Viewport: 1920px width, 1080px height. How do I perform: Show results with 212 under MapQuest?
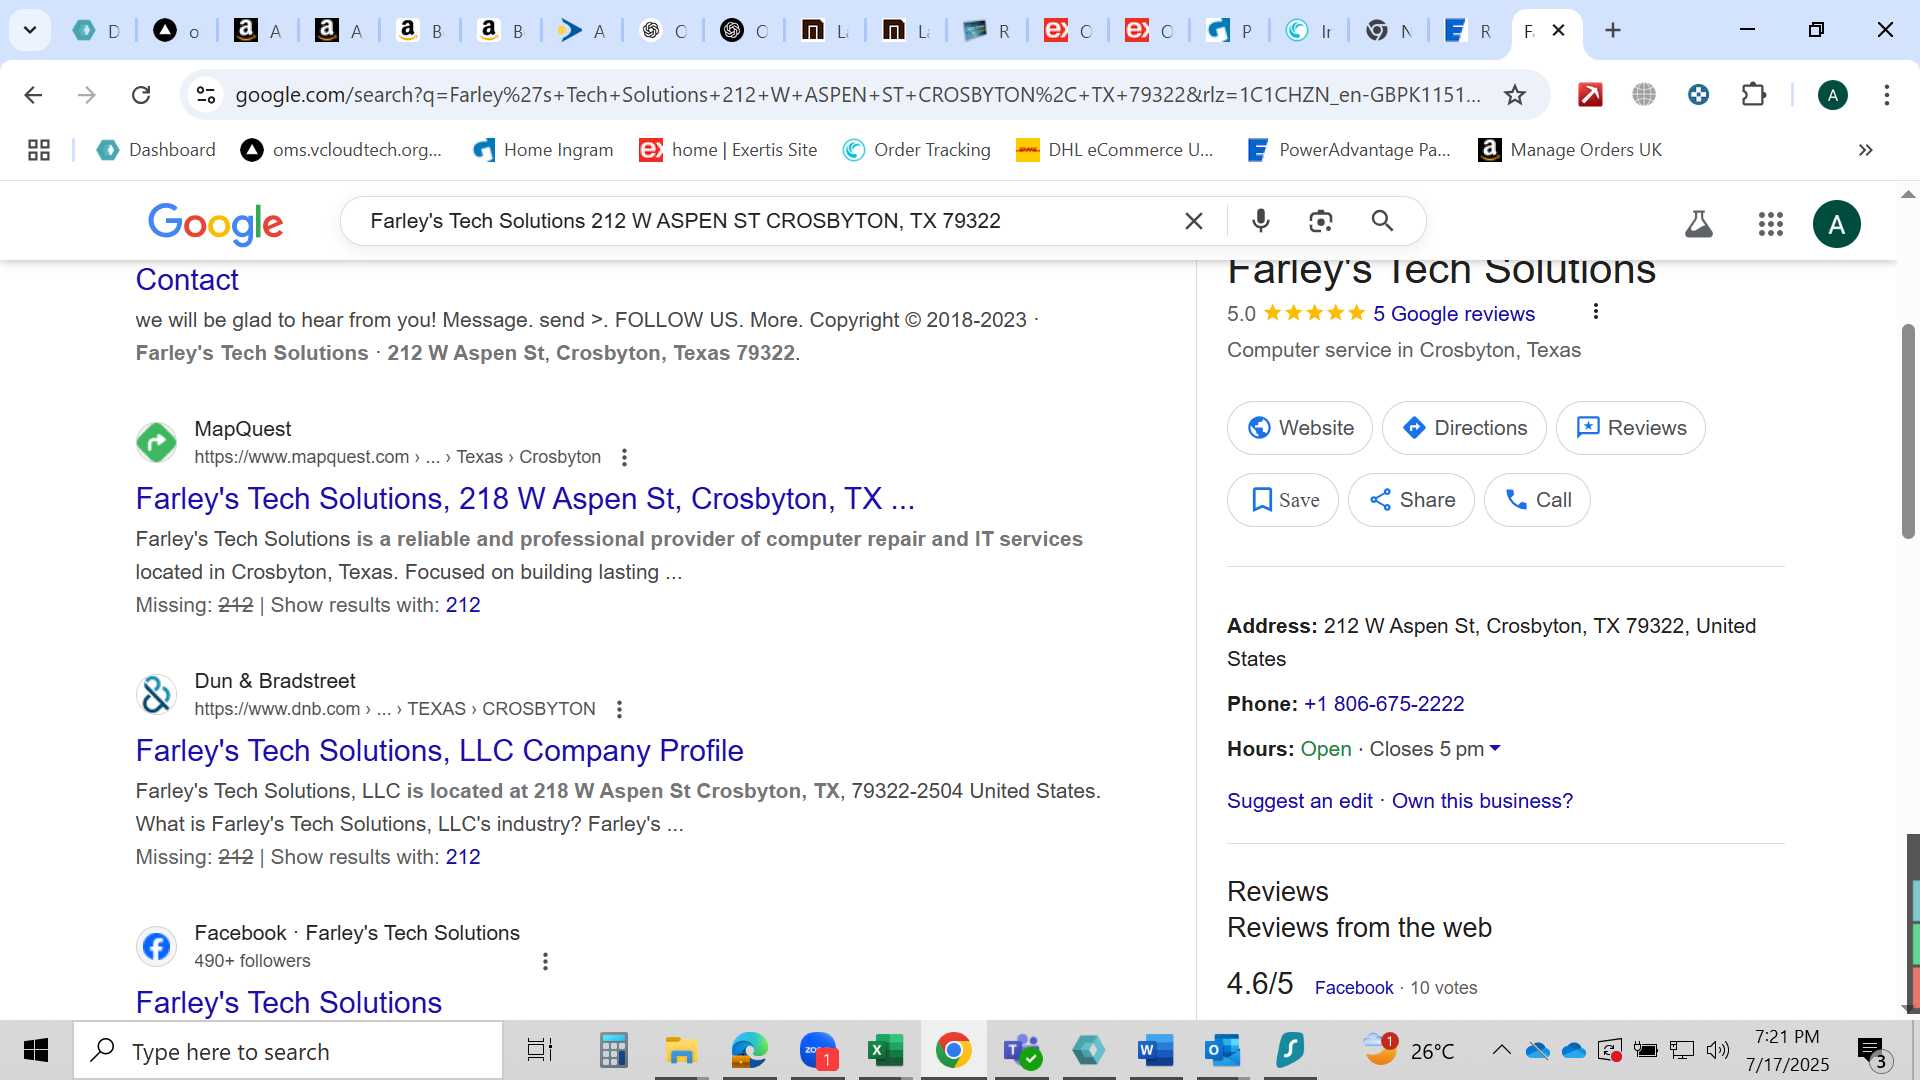(463, 605)
